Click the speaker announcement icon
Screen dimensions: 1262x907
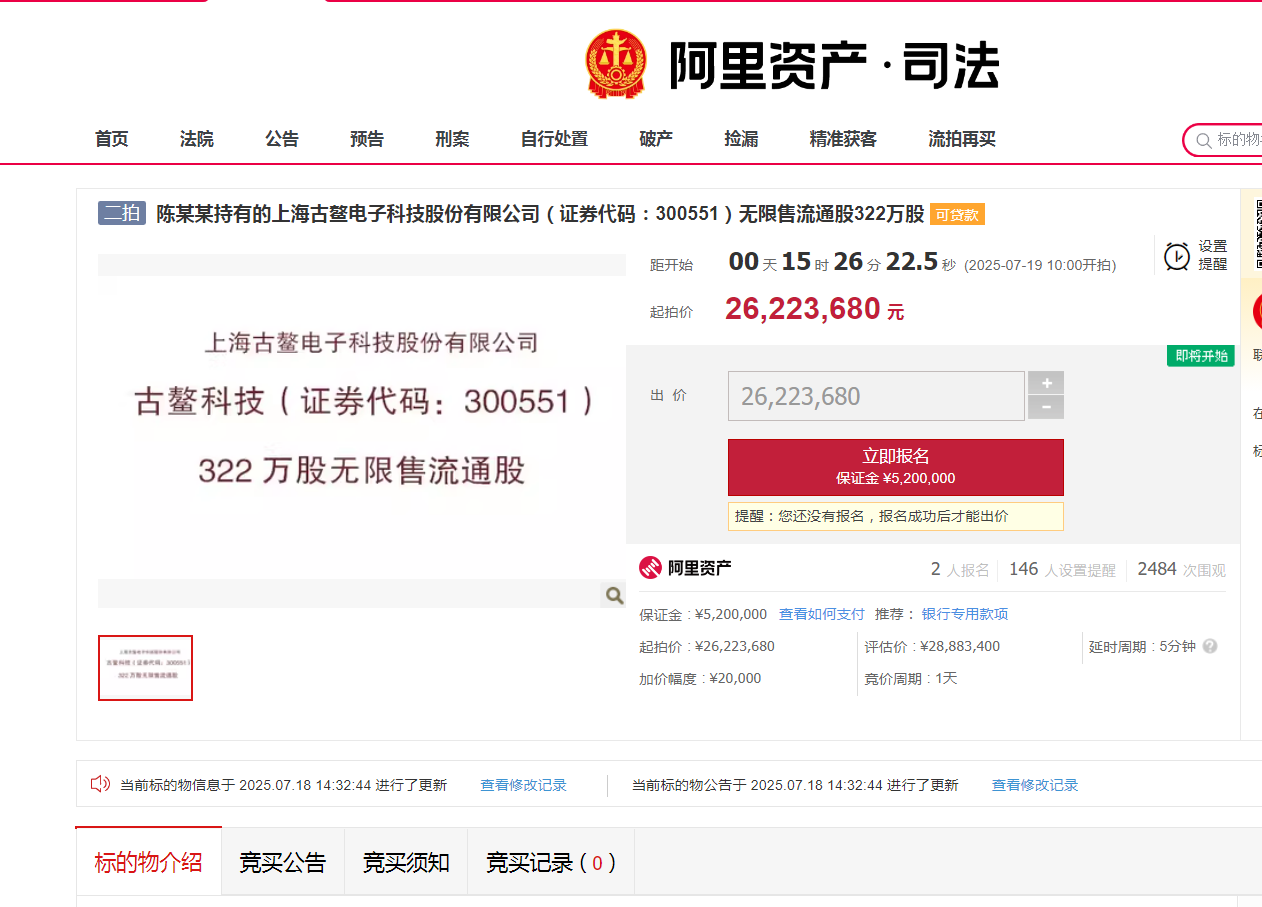[x=100, y=784]
